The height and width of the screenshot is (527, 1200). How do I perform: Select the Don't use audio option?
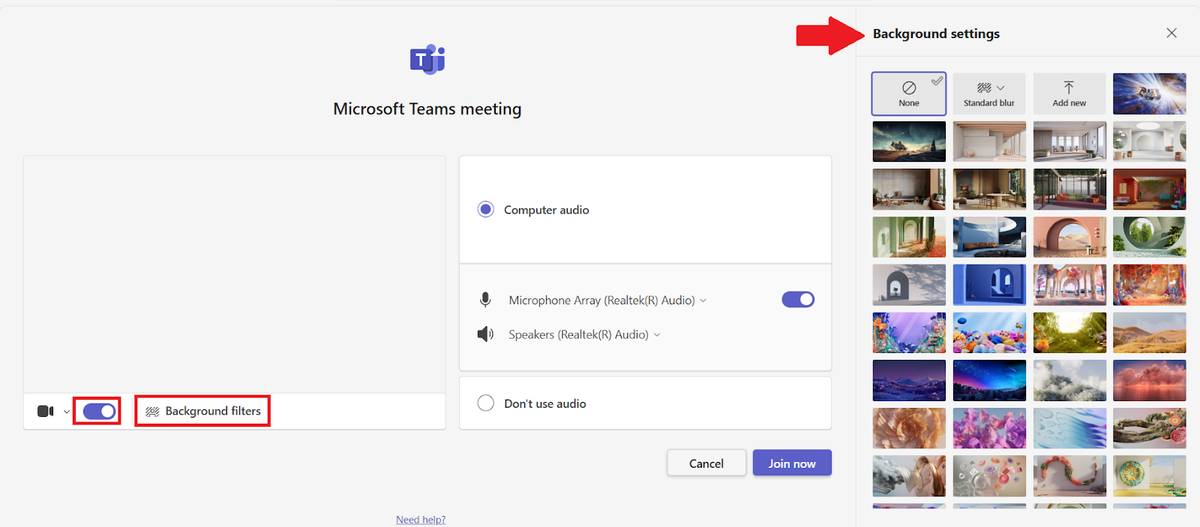pyautogui.click(x=486, y=403)
